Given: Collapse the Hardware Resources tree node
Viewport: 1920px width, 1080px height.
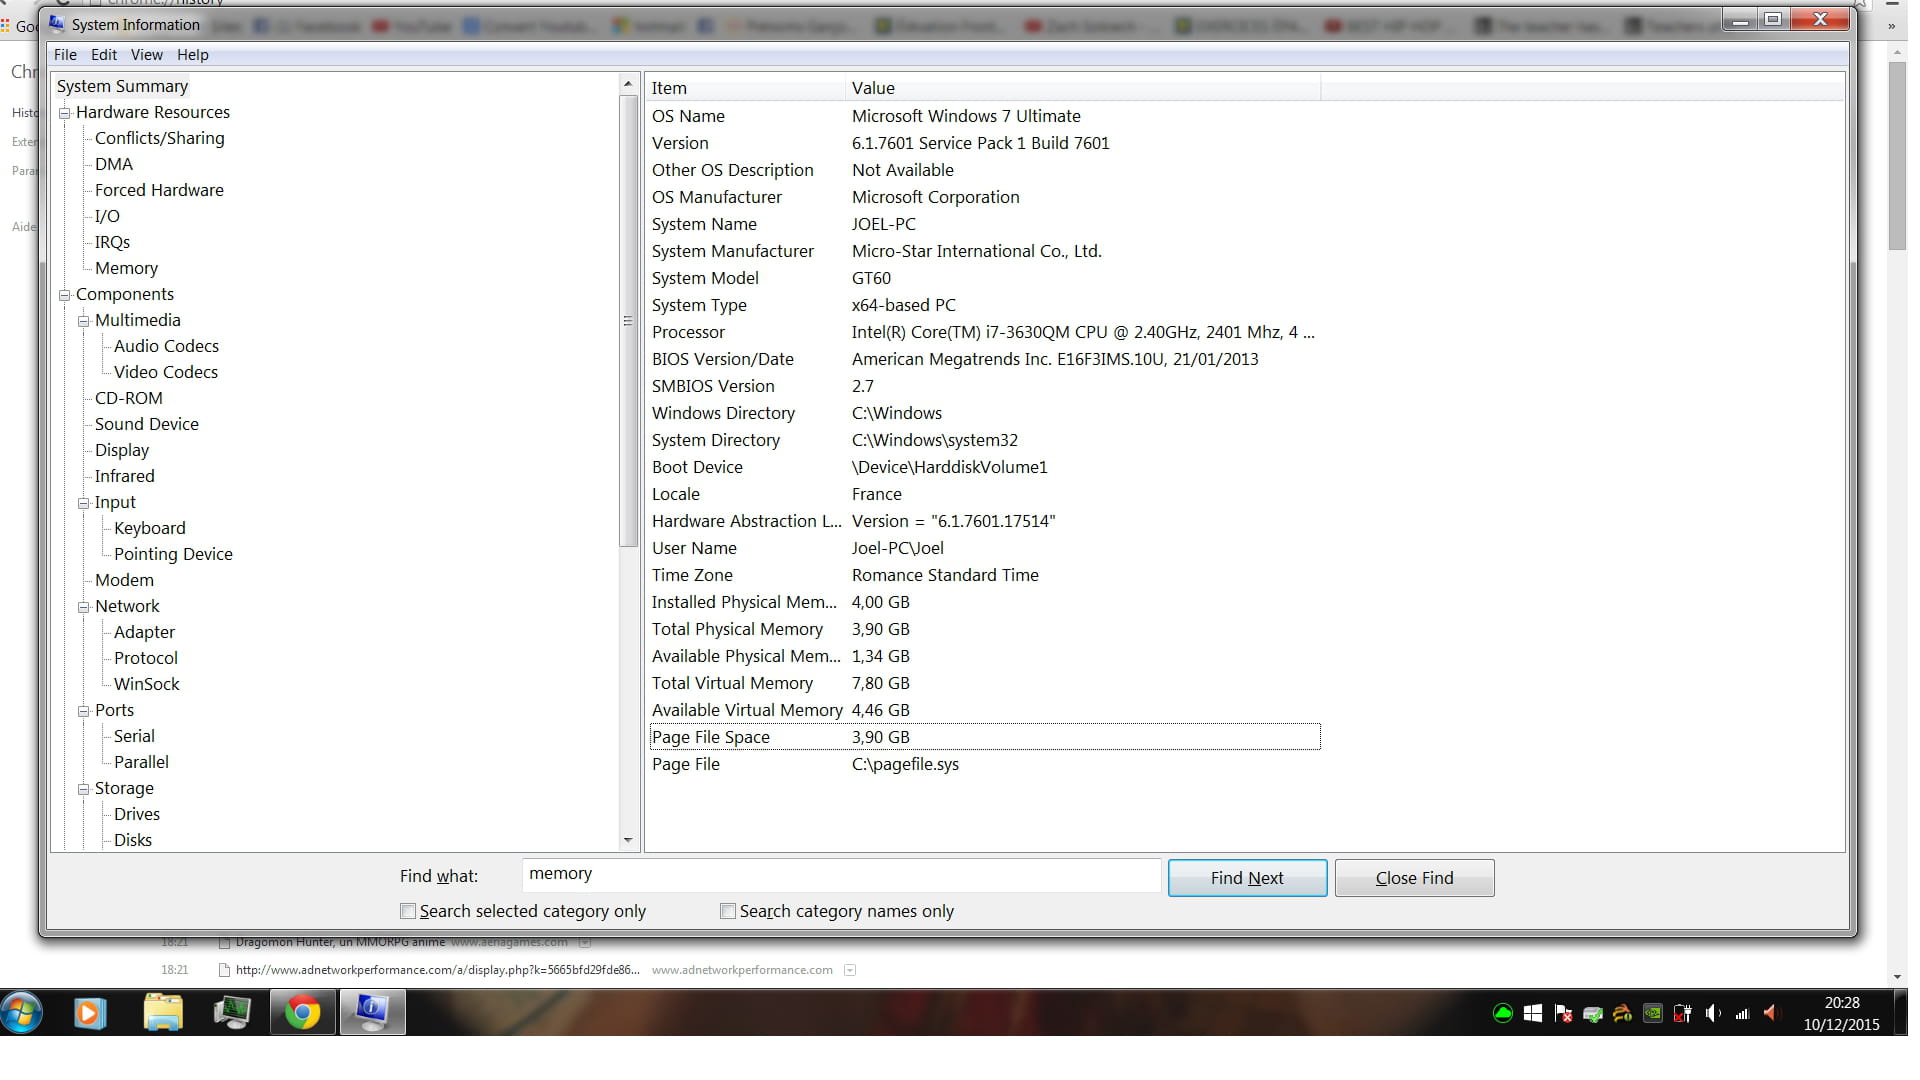Looking at the screenshot, I should [x=65, y=113].
